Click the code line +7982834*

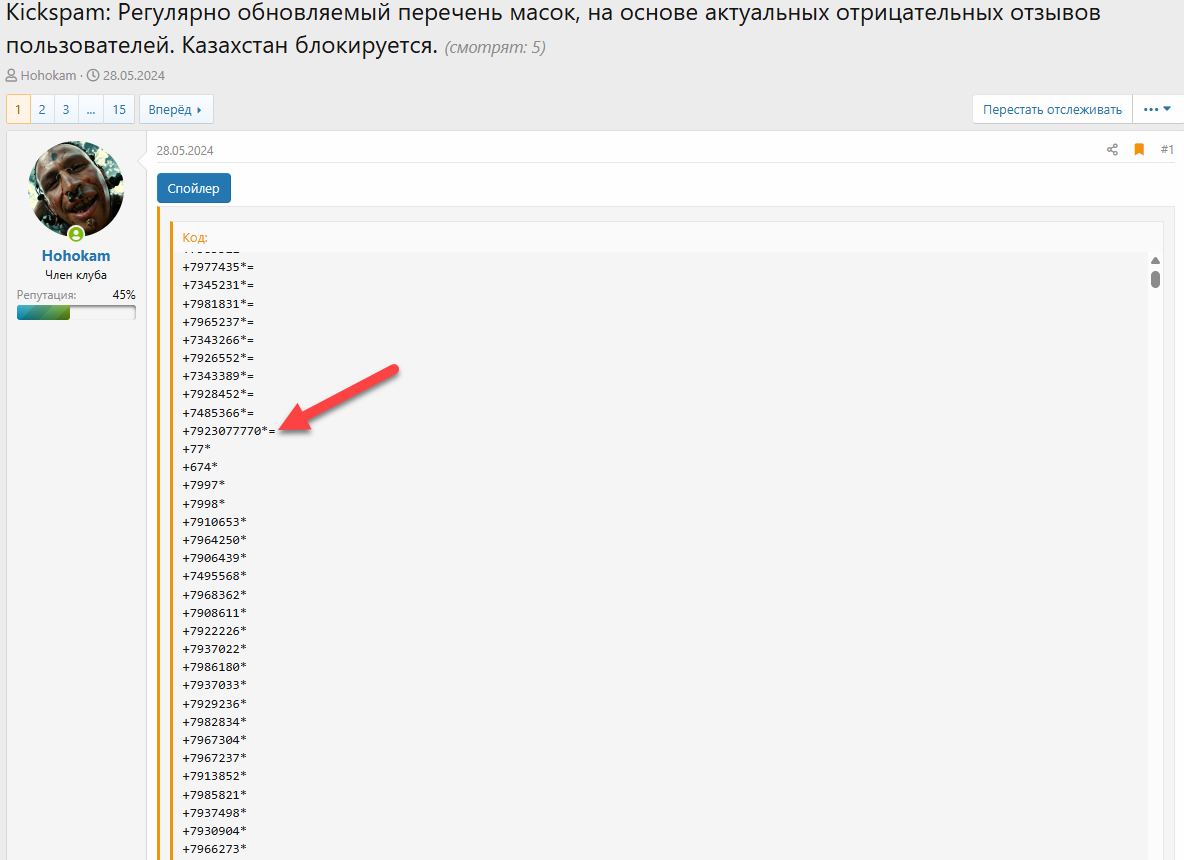(x=214, y=722)
